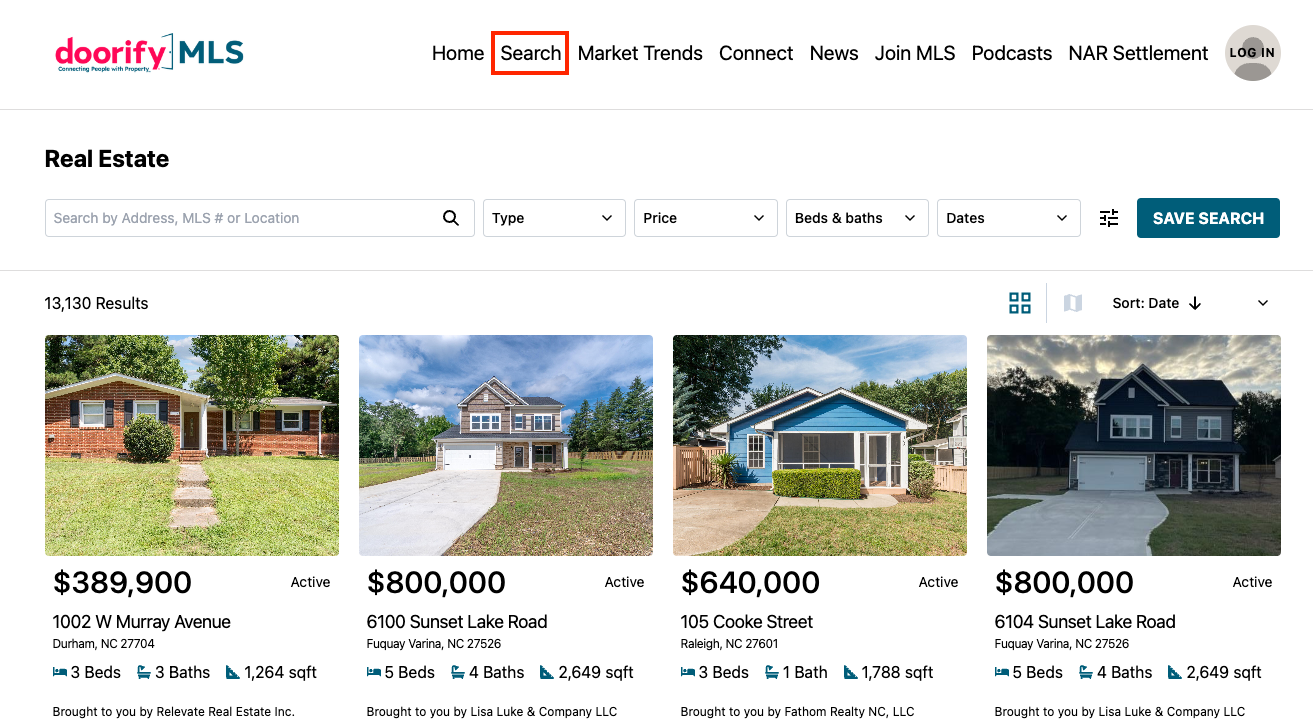Expand the Beds & baths dropdown
Screen dimensions: 1313x728
pos(856,217)
